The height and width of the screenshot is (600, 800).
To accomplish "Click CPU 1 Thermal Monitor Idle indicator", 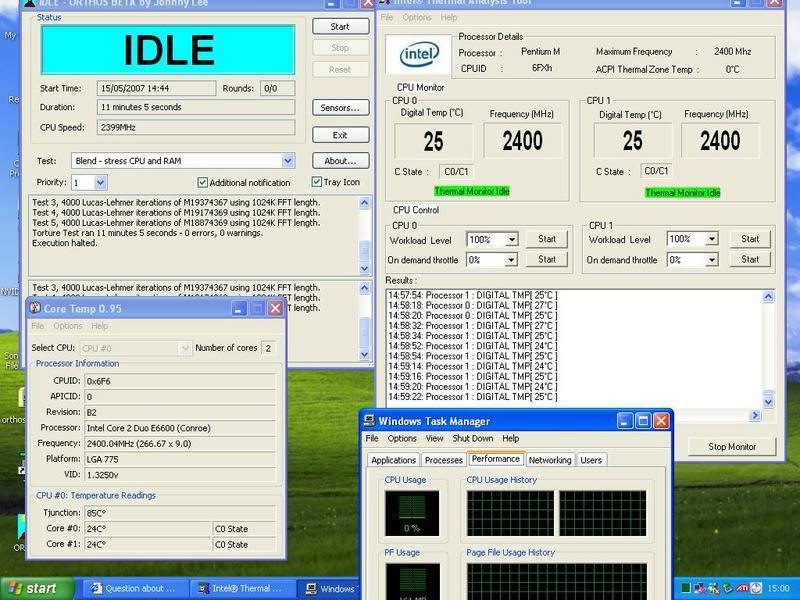I will pyautogui.click(x=683, y=193).
